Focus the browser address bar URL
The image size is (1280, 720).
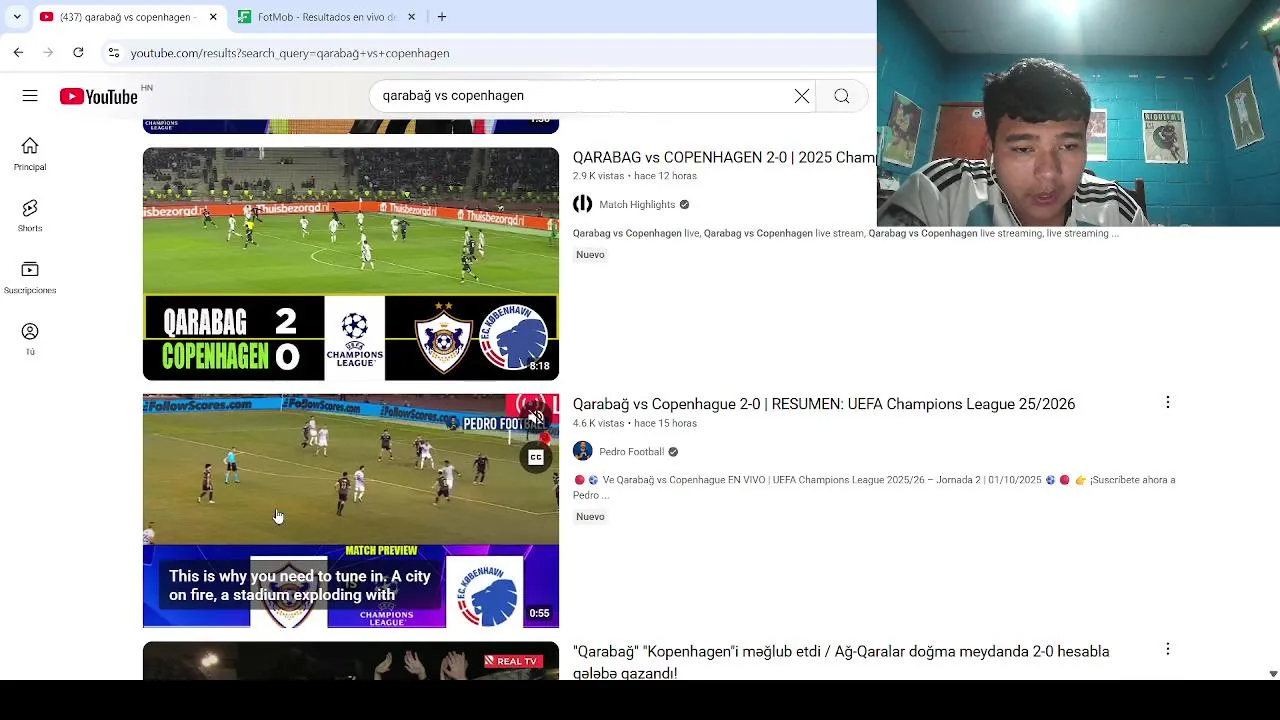[289, 53]
